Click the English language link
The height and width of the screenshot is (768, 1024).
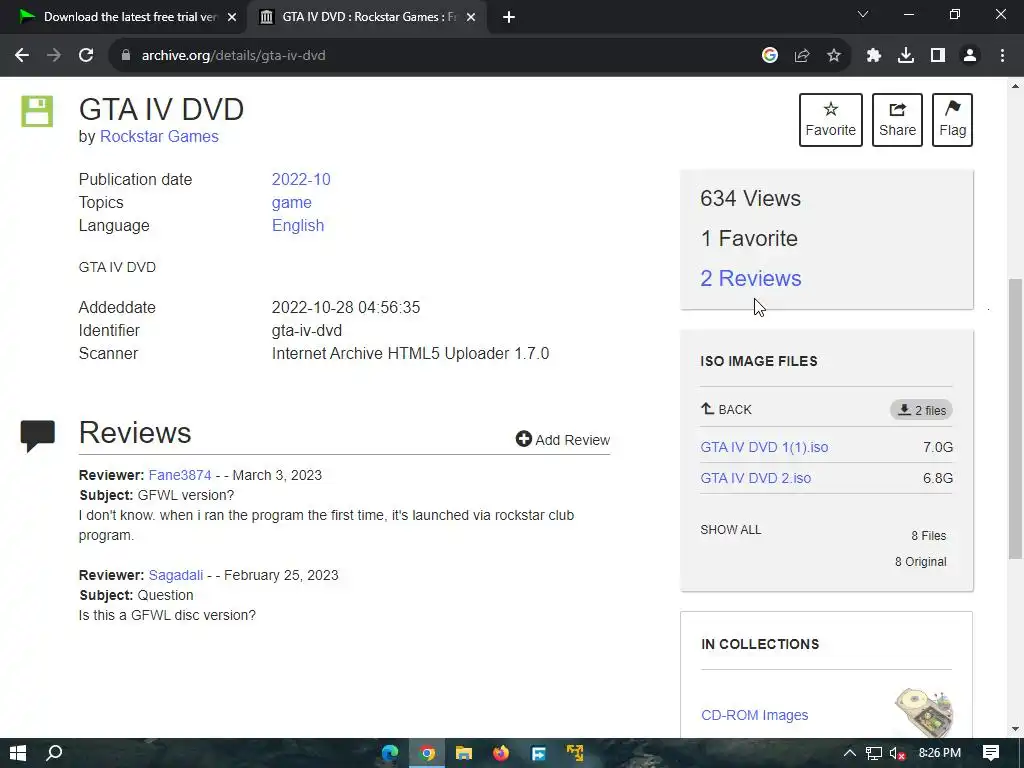(x=298, y=225)
